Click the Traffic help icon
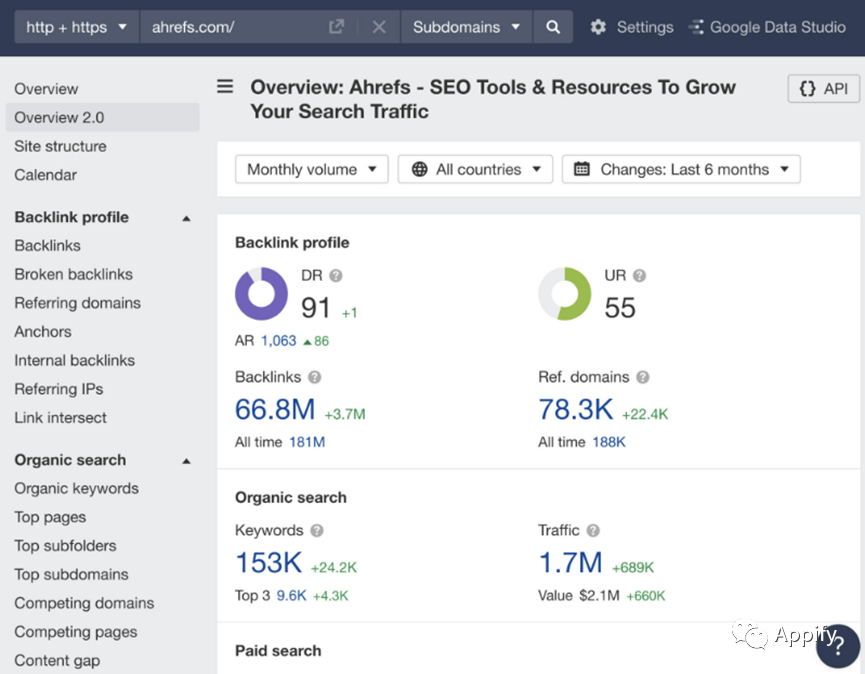865x674 pixels. point(593,531)
